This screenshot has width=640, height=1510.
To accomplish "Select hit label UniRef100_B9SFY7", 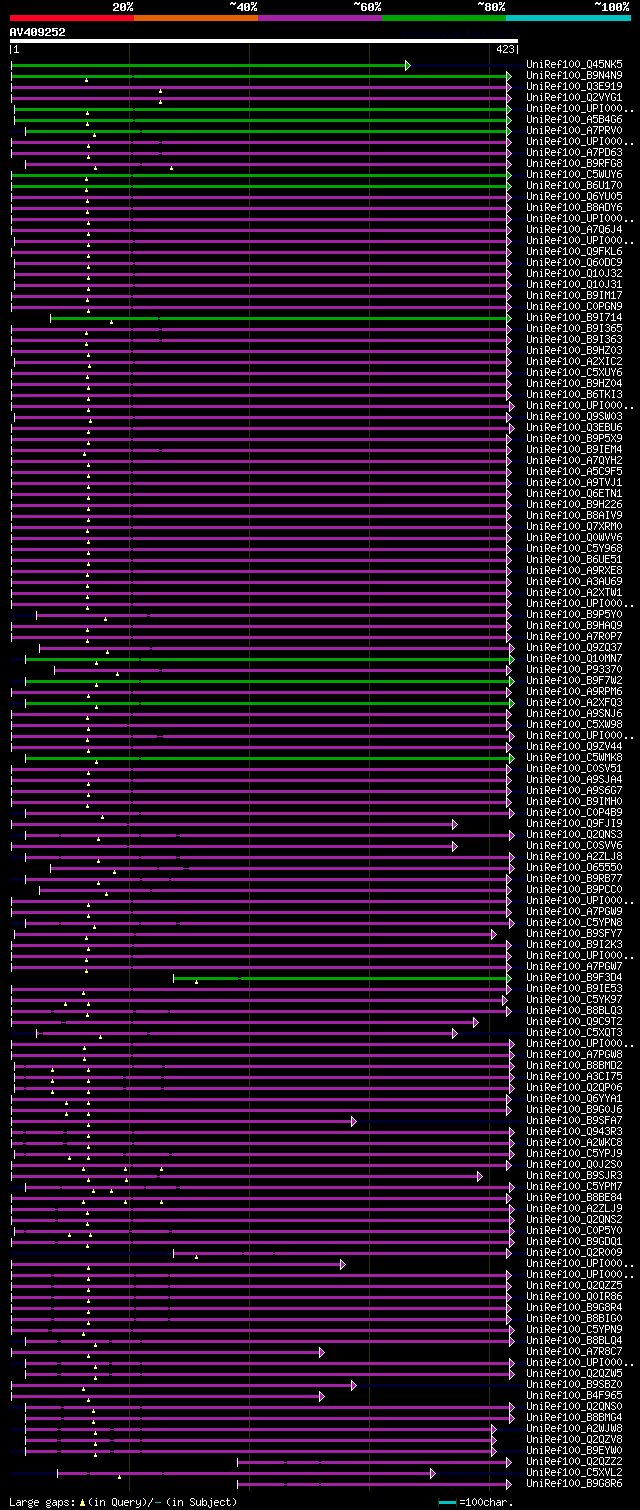I will (x=575, y=934).
